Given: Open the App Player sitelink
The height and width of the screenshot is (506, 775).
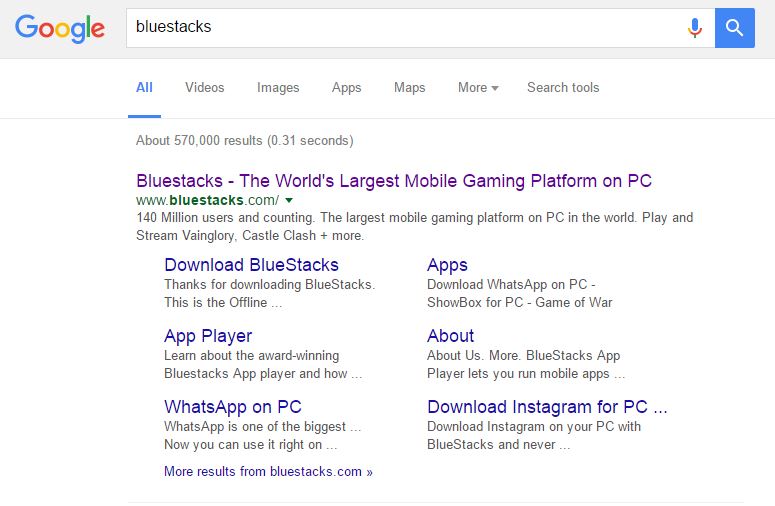Looking at the screenshot, I should [x=208, y=336].
